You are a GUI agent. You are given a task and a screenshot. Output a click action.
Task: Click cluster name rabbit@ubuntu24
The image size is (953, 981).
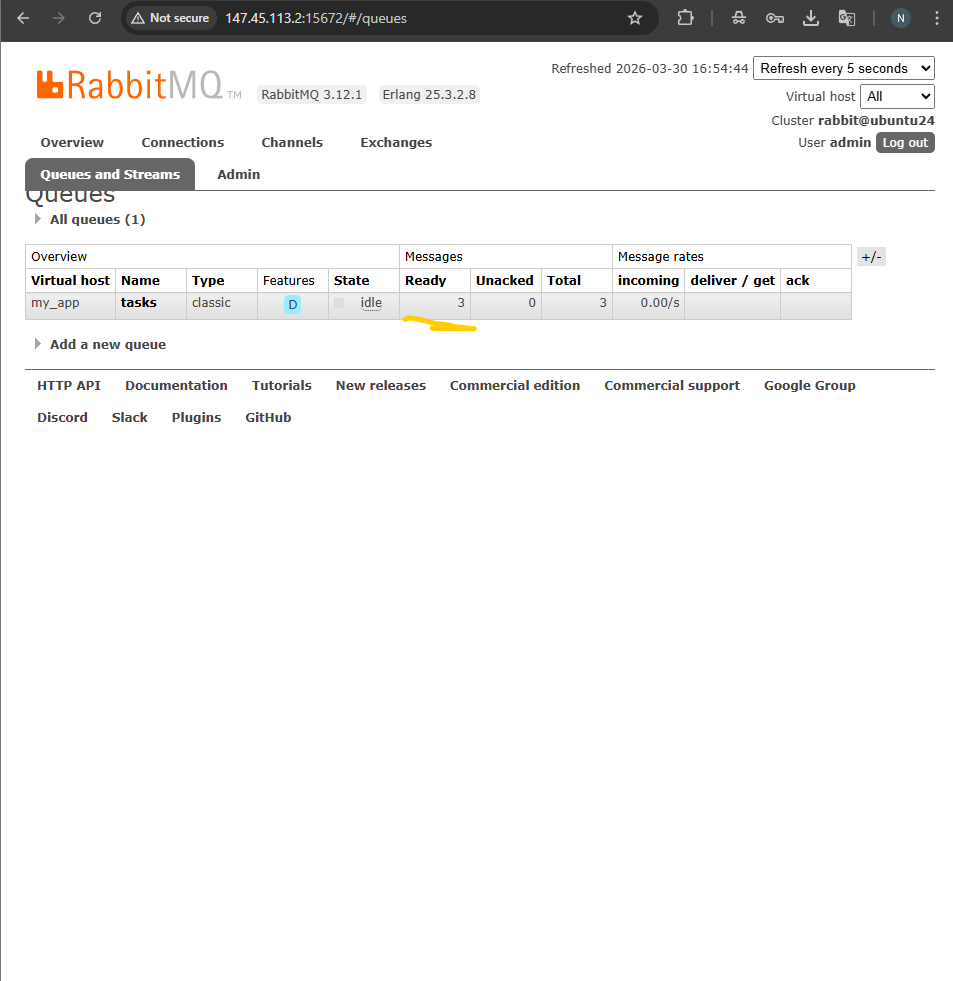pyautogui.click(x=876, y=121)
